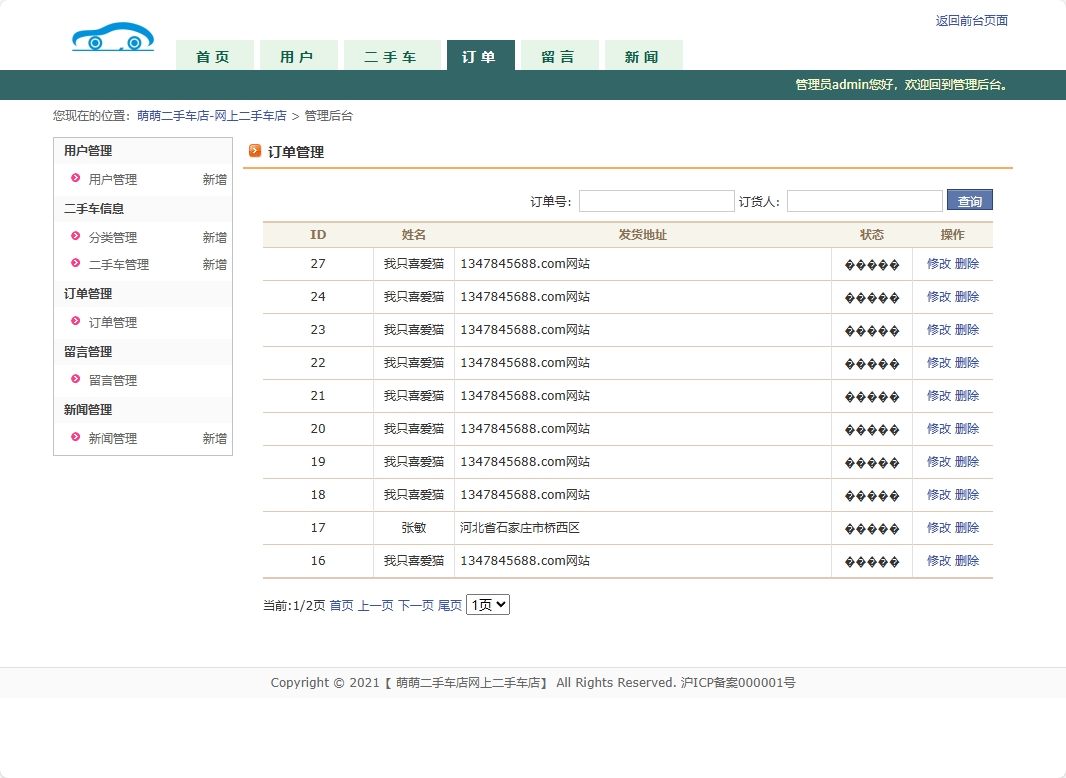
Task: Click into the 订货人 text box
Action: click(x=864, y=201)
